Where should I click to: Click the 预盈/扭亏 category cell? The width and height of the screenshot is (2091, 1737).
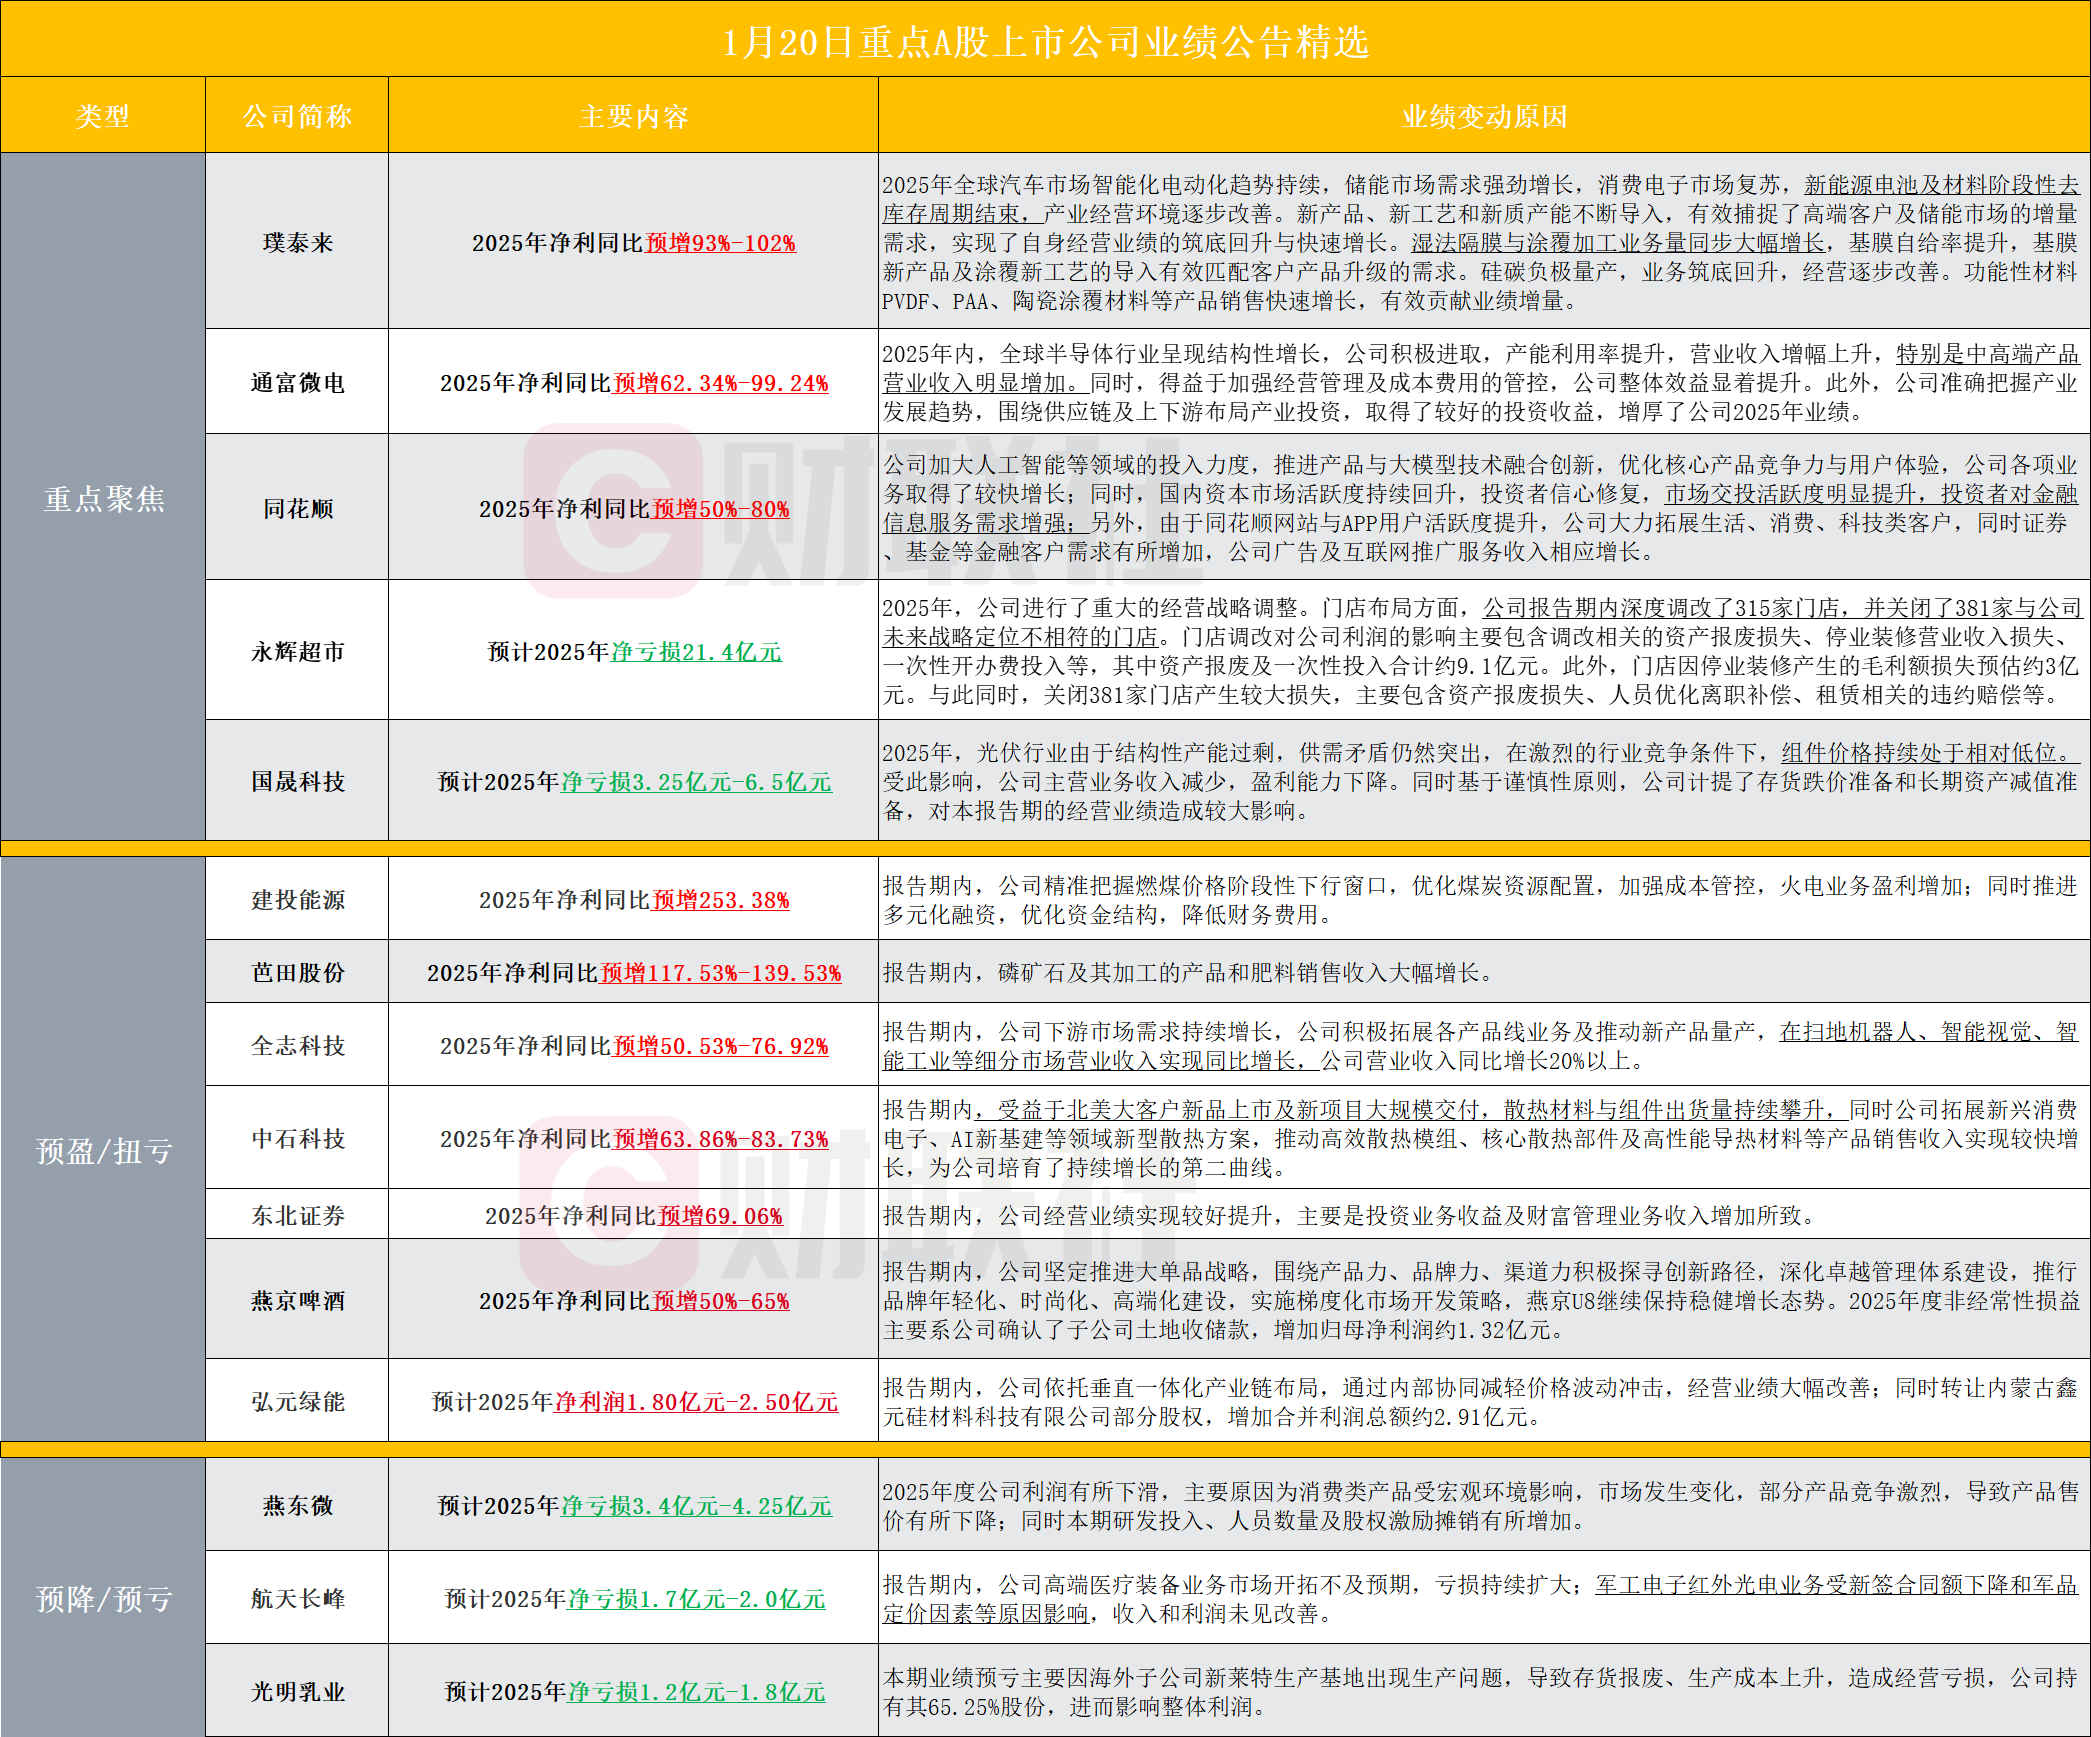[103, 1150]
